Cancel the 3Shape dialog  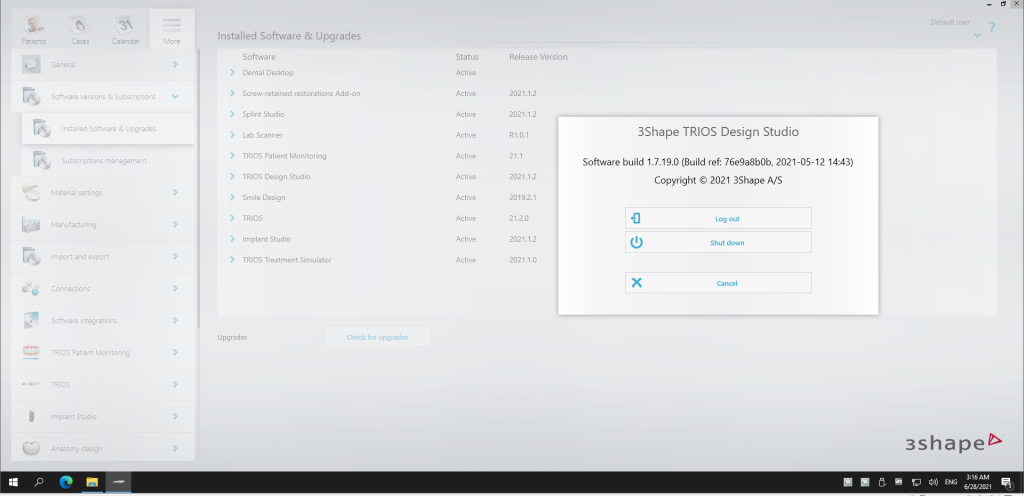pyautogui.click(x=718, y=283)
